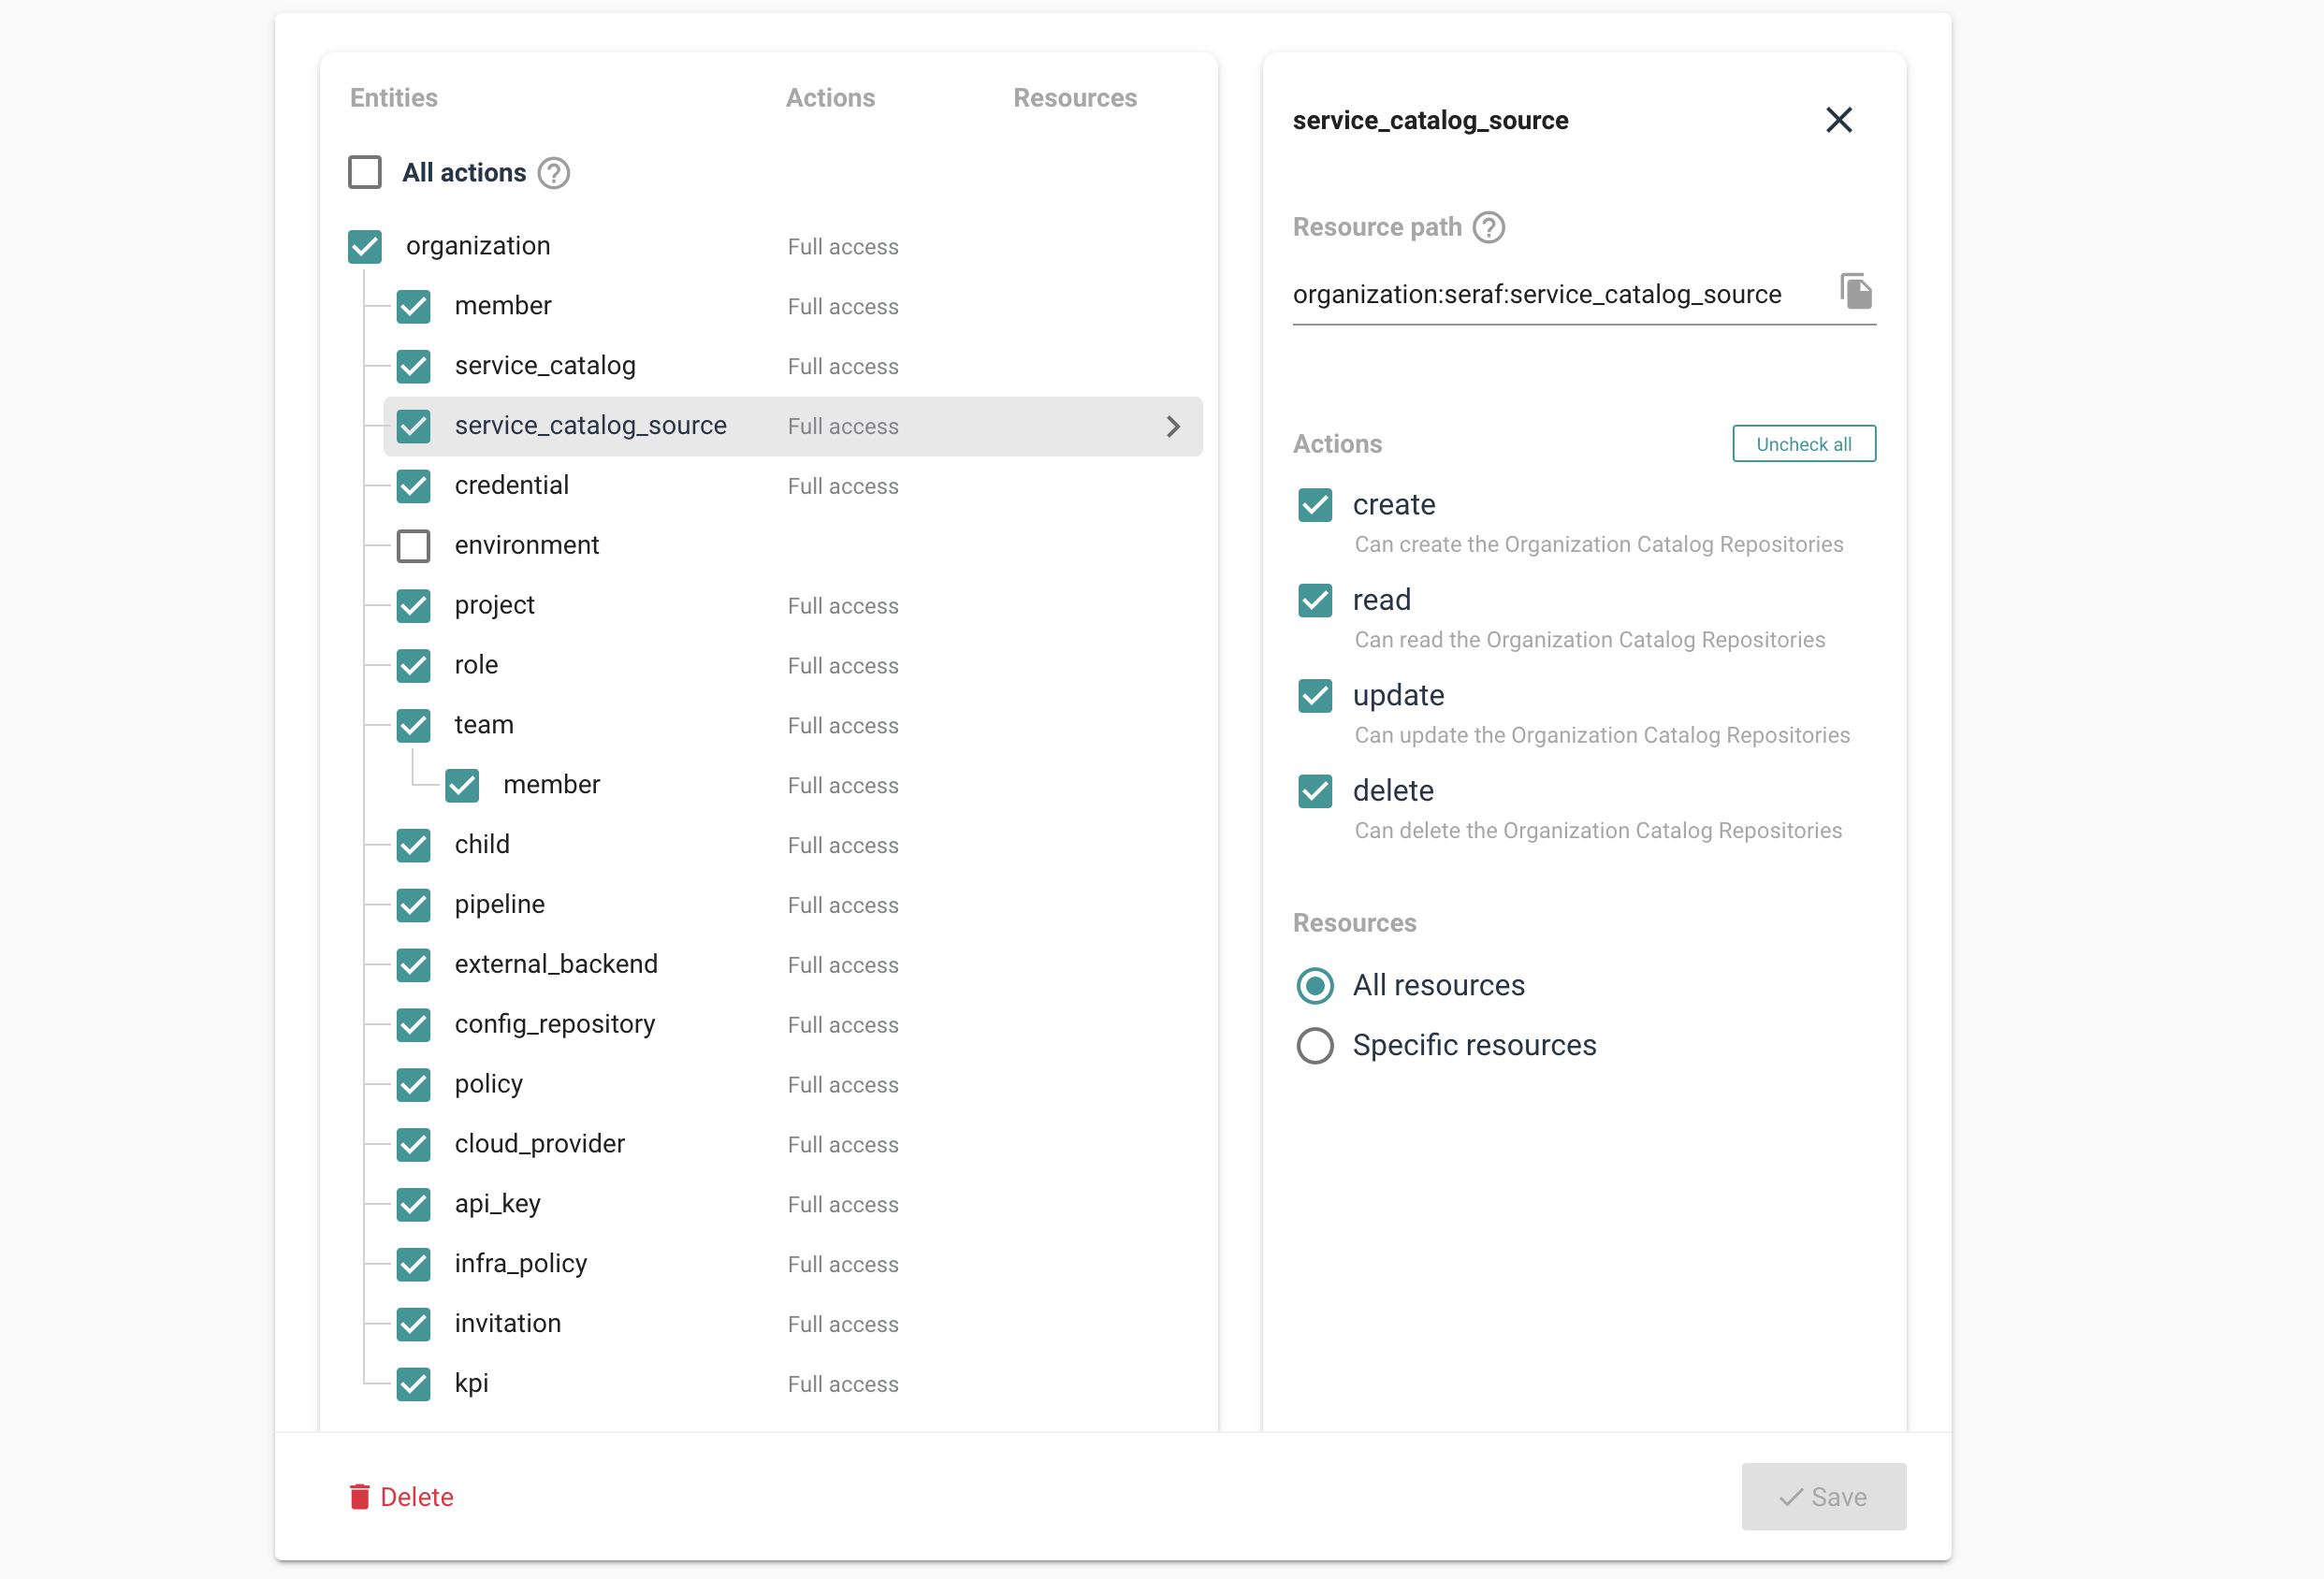The image size is (2324, 1579).
Task: Uncheck the delete action checkbox
Action: pyautogui.click(x=1315, y=791)
